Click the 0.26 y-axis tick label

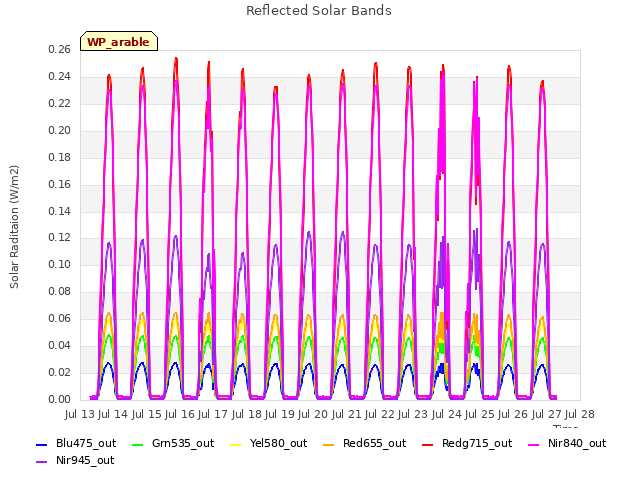[x=59, y=49]
